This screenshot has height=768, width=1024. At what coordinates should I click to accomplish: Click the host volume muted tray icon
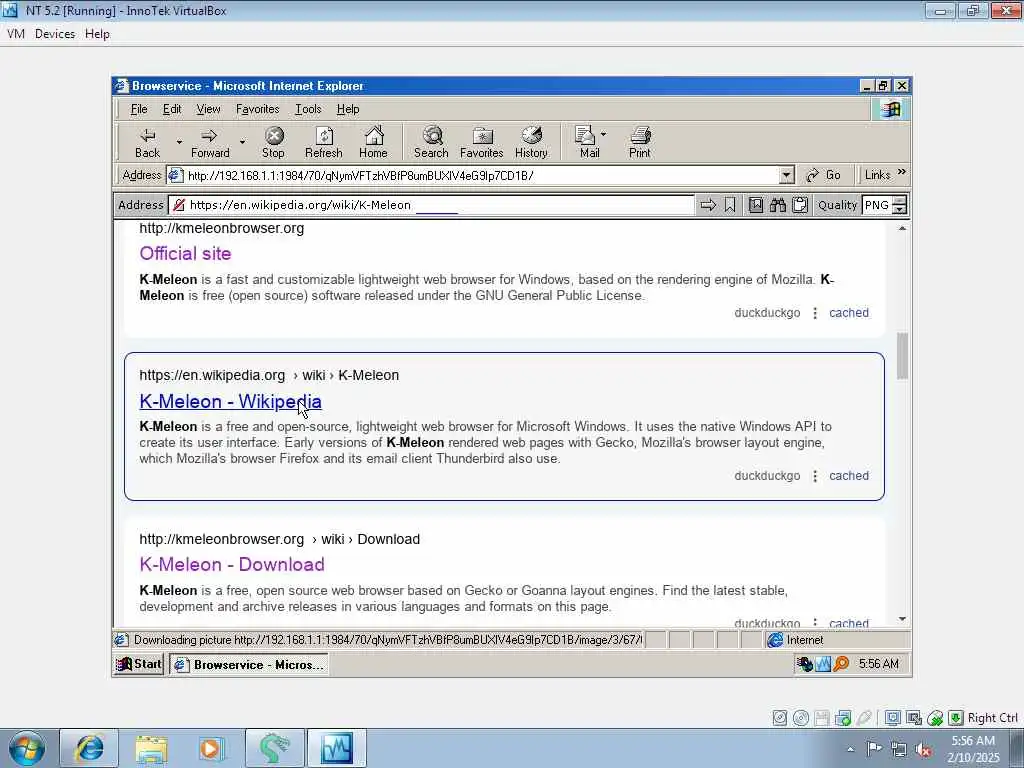pos(923,750)
